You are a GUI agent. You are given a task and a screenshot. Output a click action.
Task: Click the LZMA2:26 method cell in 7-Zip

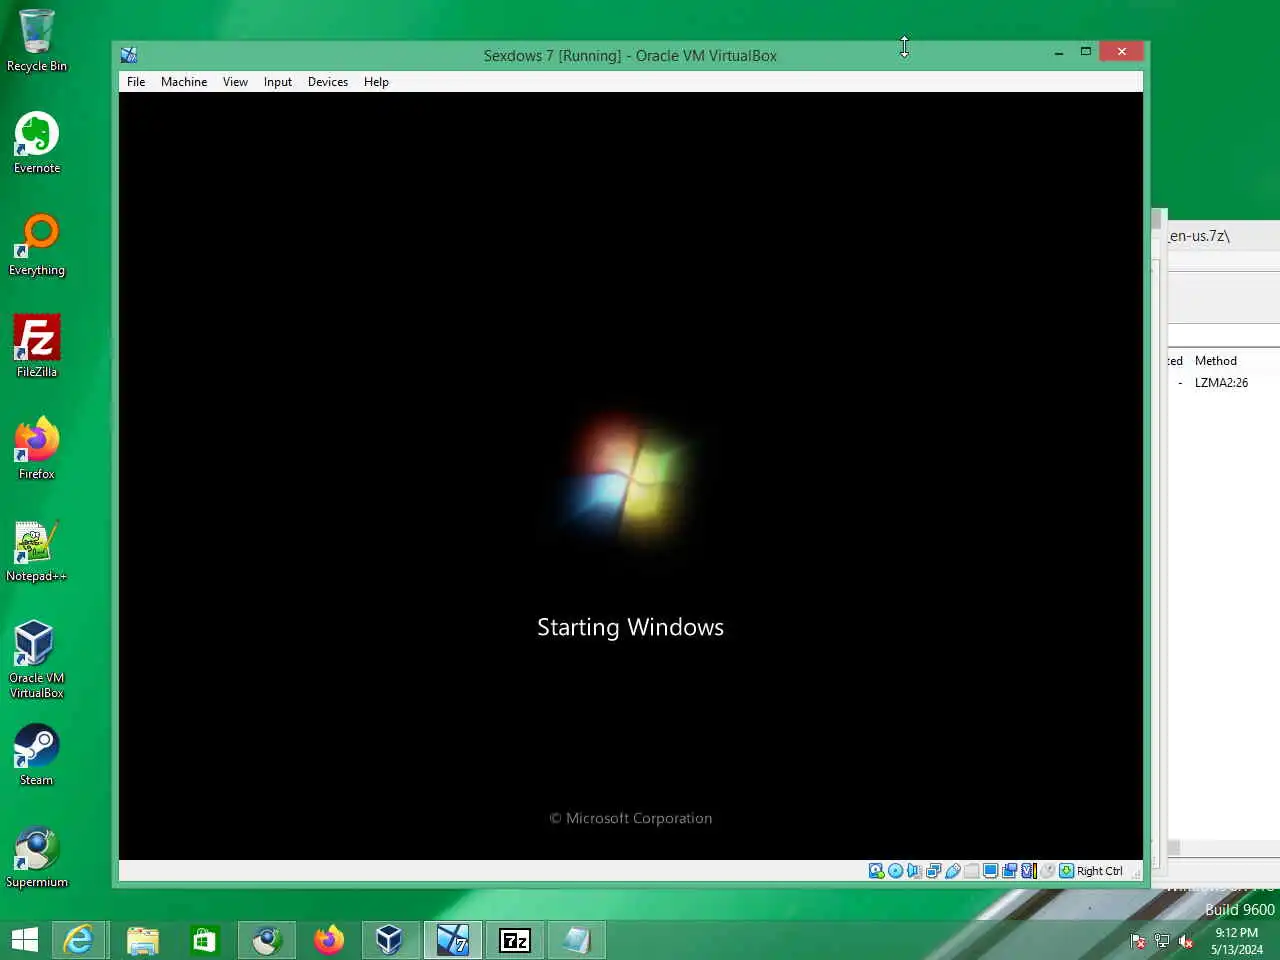click(1221, 383)
